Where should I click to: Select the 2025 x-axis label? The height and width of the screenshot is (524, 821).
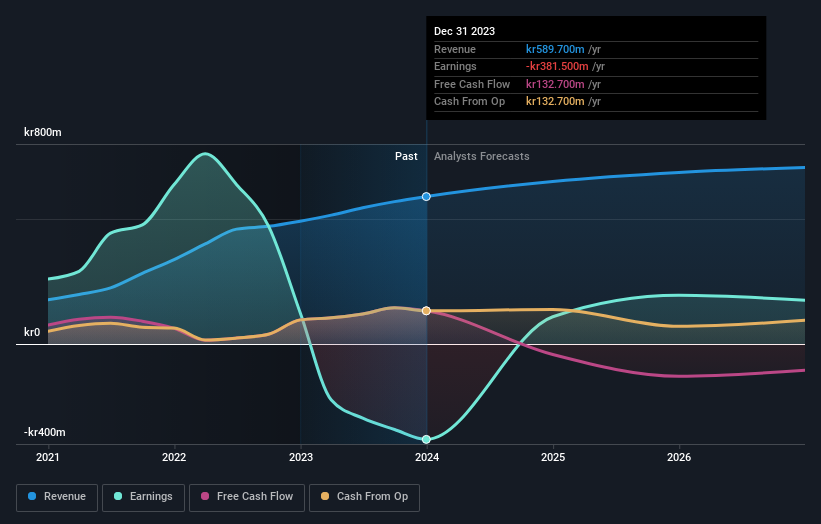553,458
